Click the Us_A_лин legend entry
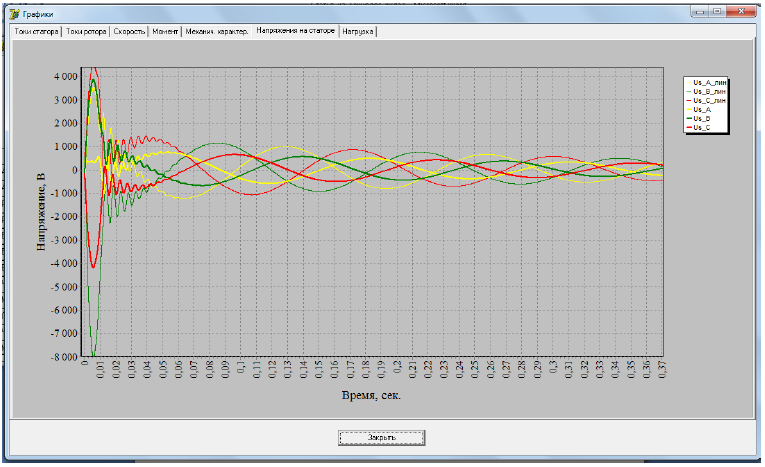Image resolution: width=765 pixels, height=467 pixels. [x=708, y=83]
